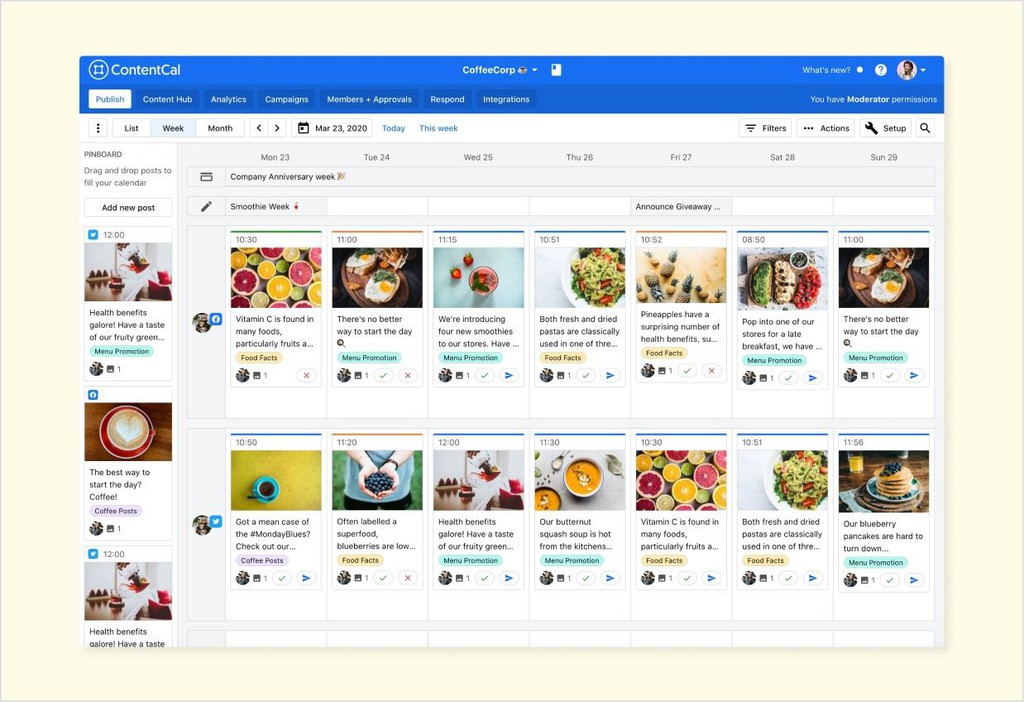Click the pencil icon in Smoothie Week row
The image size is (1024, 702).
pyautogui.click(x=206, y=206)
